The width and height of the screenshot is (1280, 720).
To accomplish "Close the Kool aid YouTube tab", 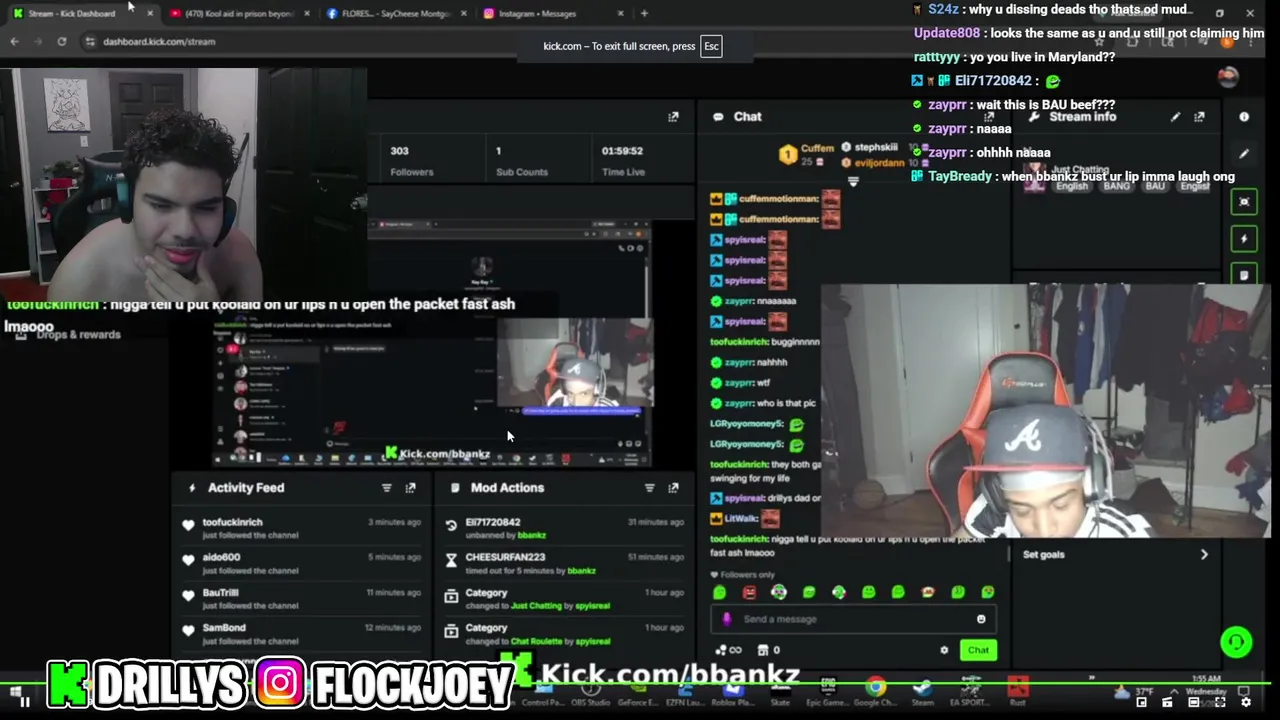I will tap(306, 13).
